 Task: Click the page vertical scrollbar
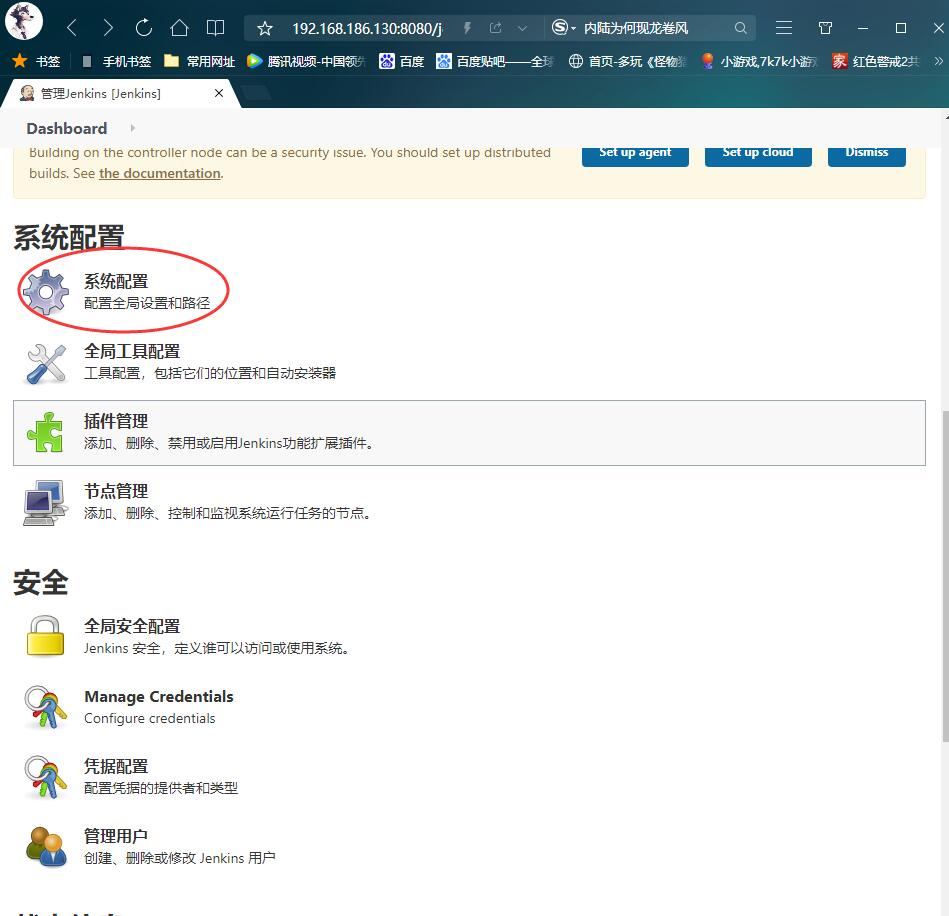[x=945, y=575]
